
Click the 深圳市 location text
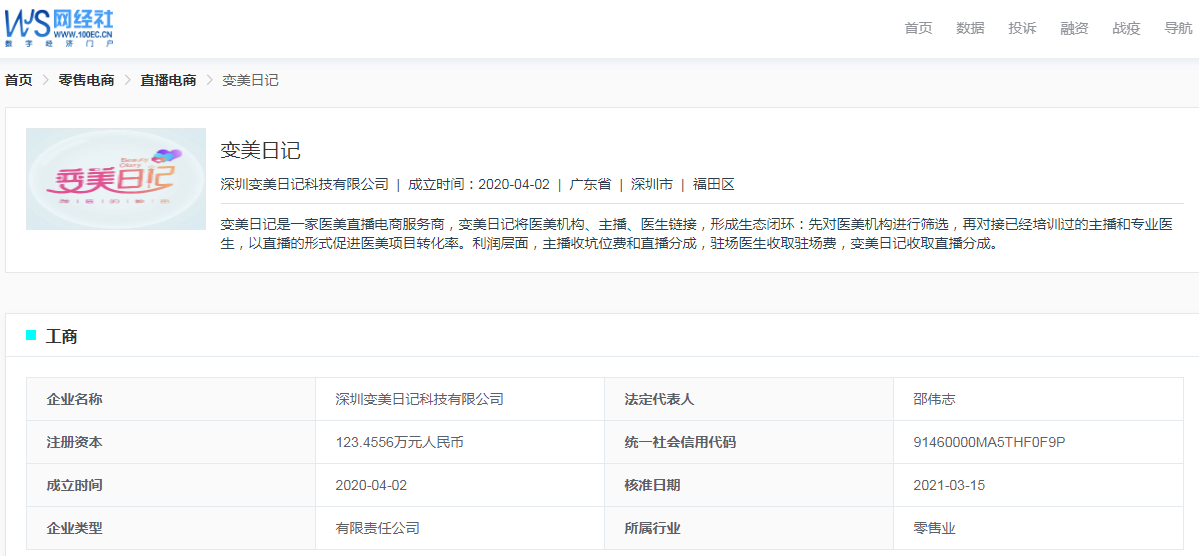[652, 184]
